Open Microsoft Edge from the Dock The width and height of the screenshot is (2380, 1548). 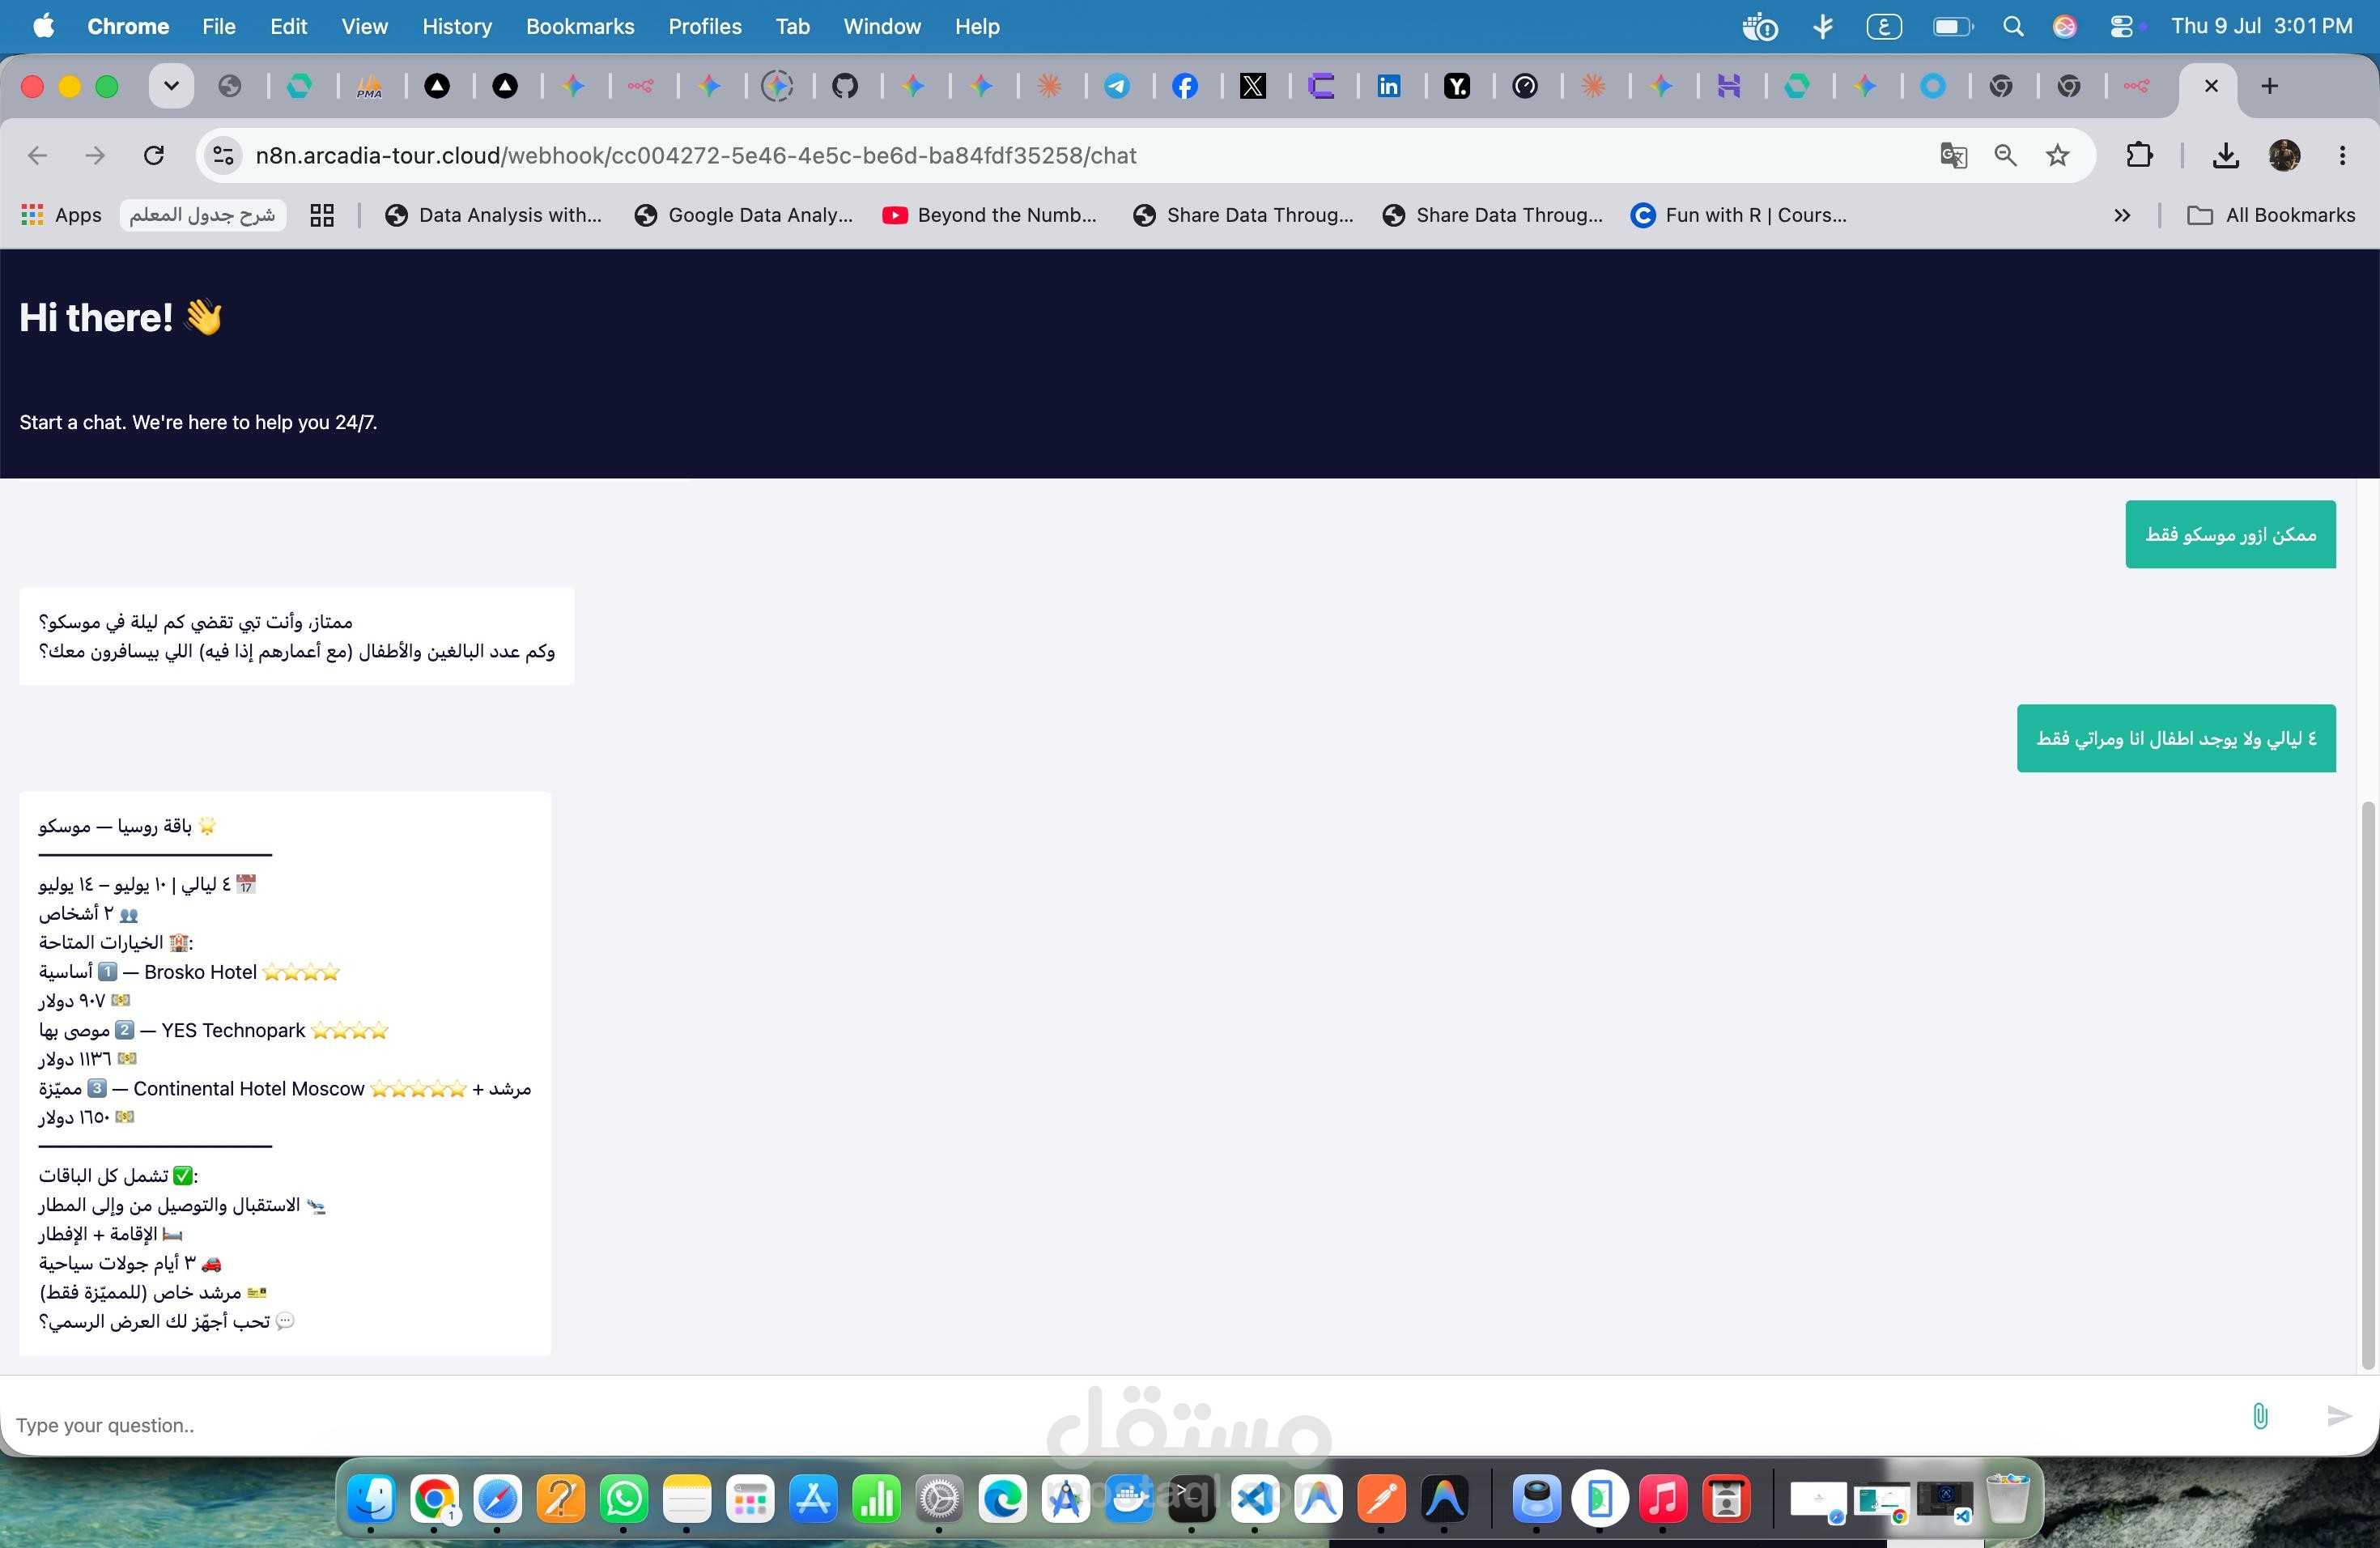[1003, 1500]
